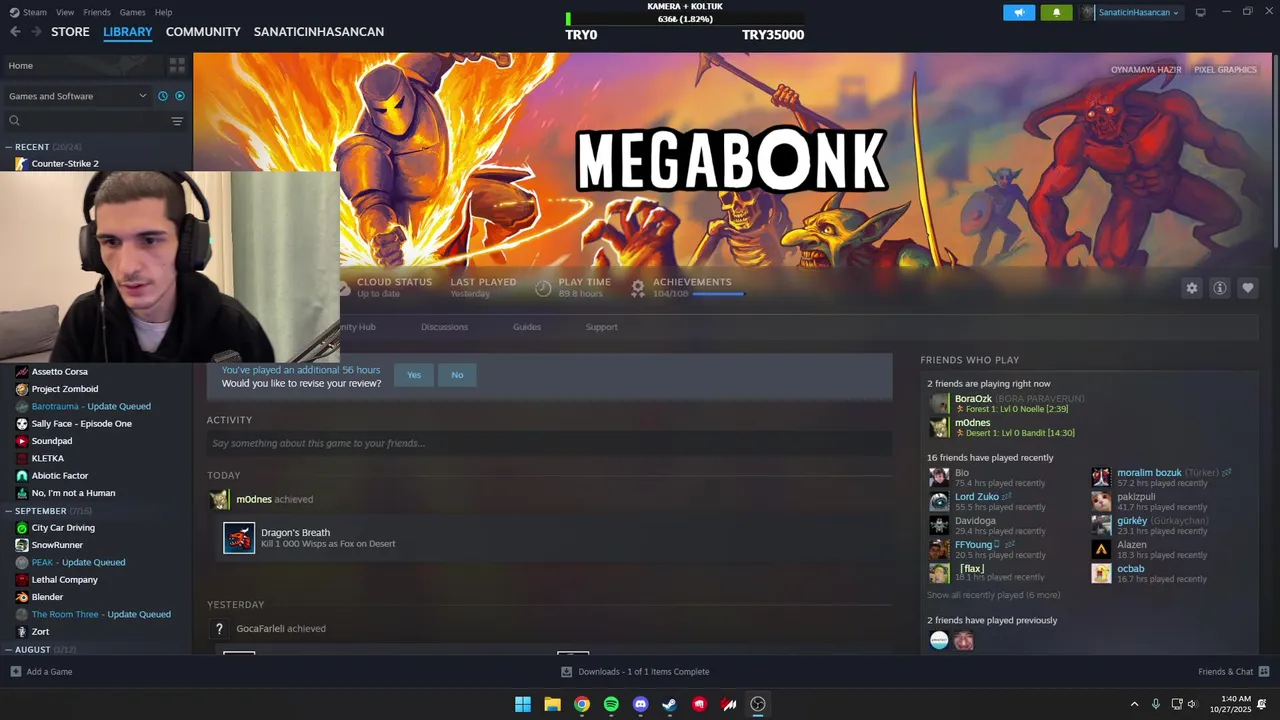This screenshot has height=720, width=1280.
Task: Toggle the recent activity clock filter
Action: tap(162, 96)
